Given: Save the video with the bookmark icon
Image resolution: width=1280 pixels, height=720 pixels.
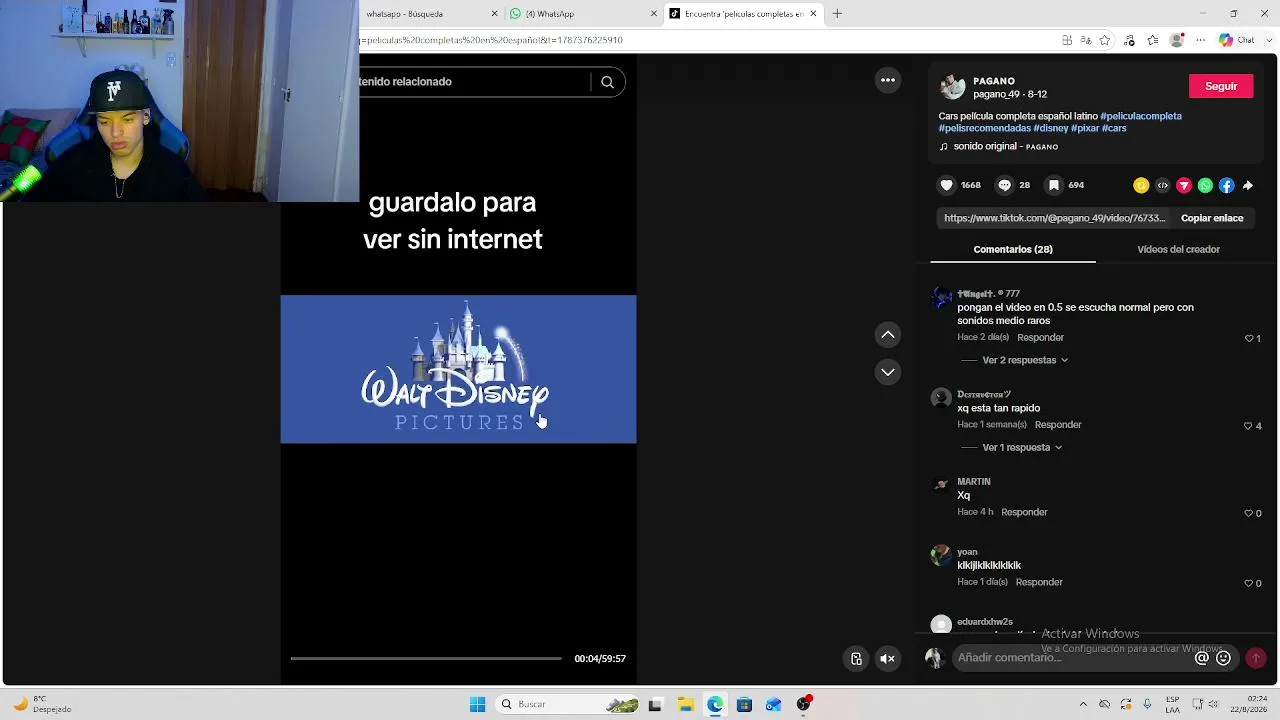Looking at the screenshot, I should tap(1053, 185).
